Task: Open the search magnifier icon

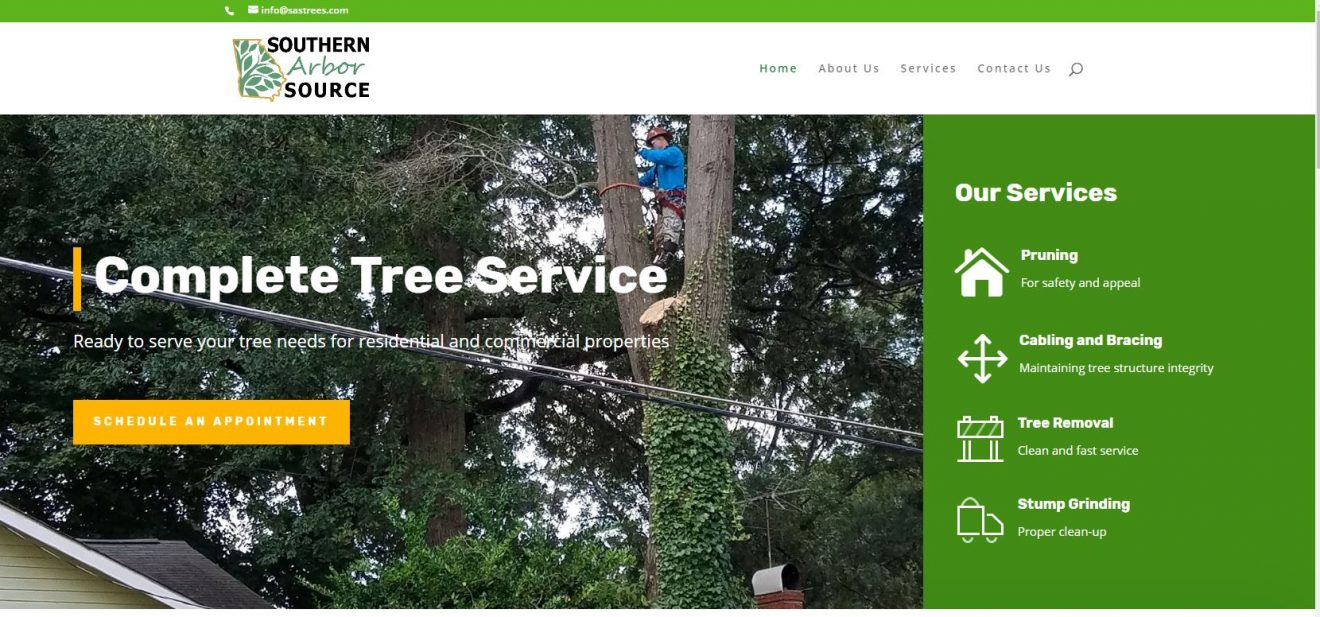Action: click(x=1076, y=69)
